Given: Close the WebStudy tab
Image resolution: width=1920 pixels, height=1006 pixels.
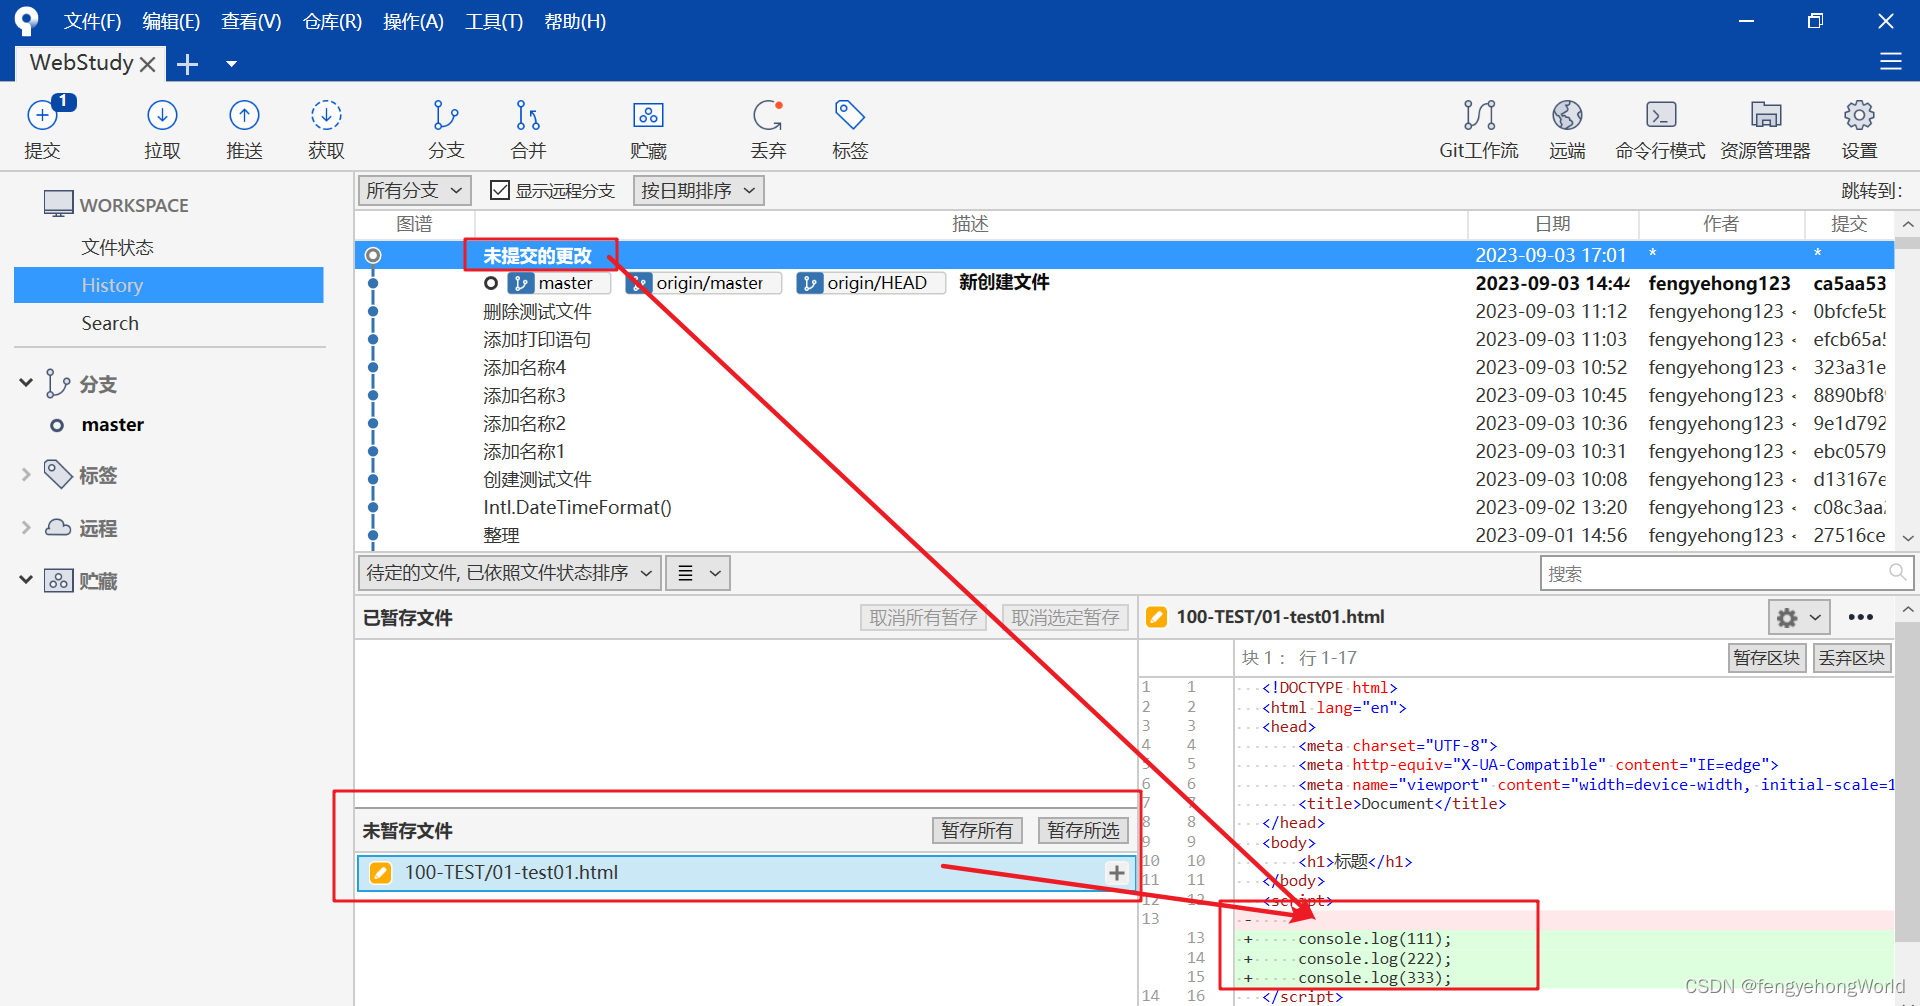Looking at the screenshot, I should pyautogui.click(x=148, y=64).
